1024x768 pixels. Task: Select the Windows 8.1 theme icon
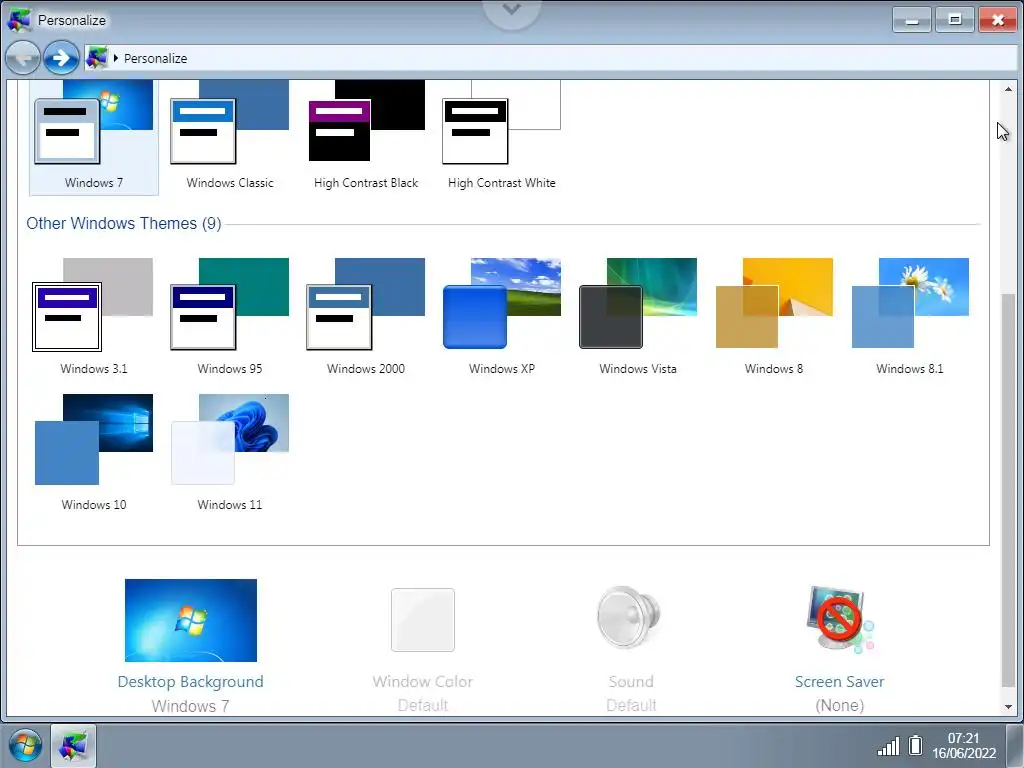click(910, 304)
